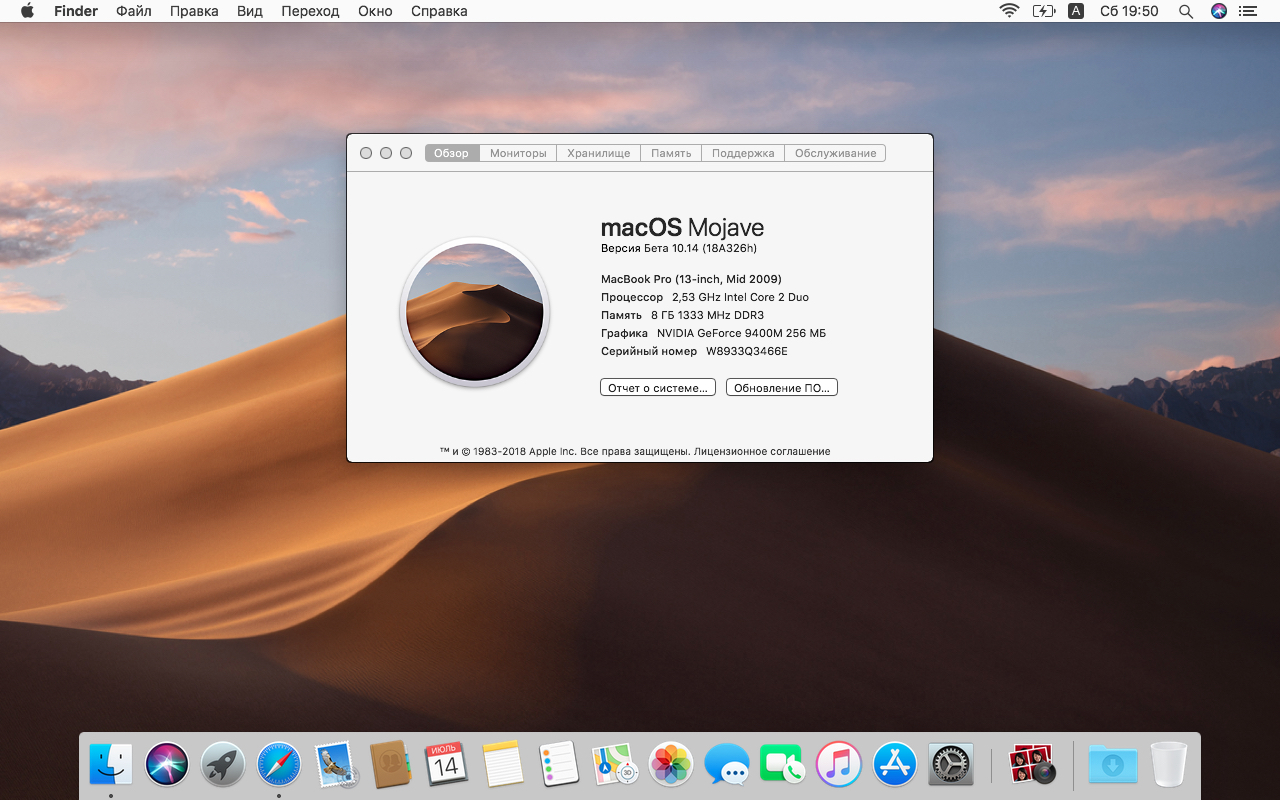
Task: Open Messages speech bubble icon
Action: 727,765
